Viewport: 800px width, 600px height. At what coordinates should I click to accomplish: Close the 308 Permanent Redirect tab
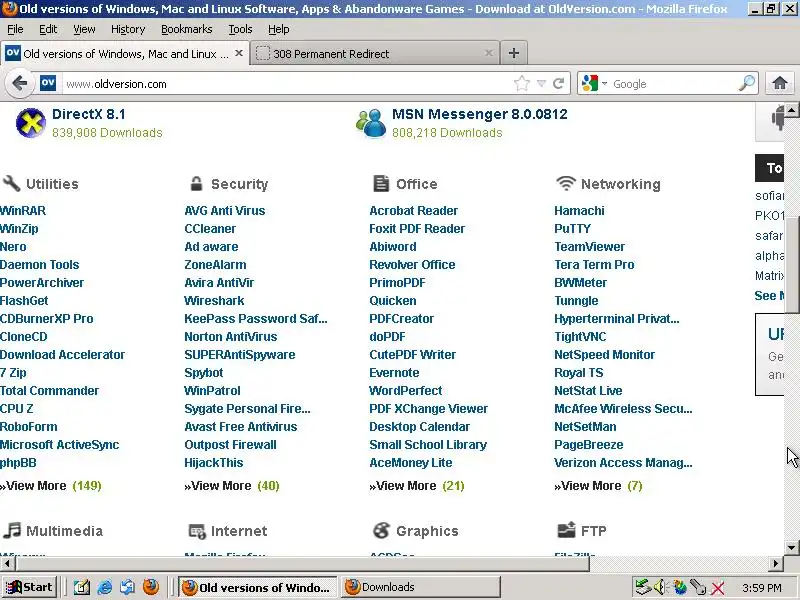point(488,53)
